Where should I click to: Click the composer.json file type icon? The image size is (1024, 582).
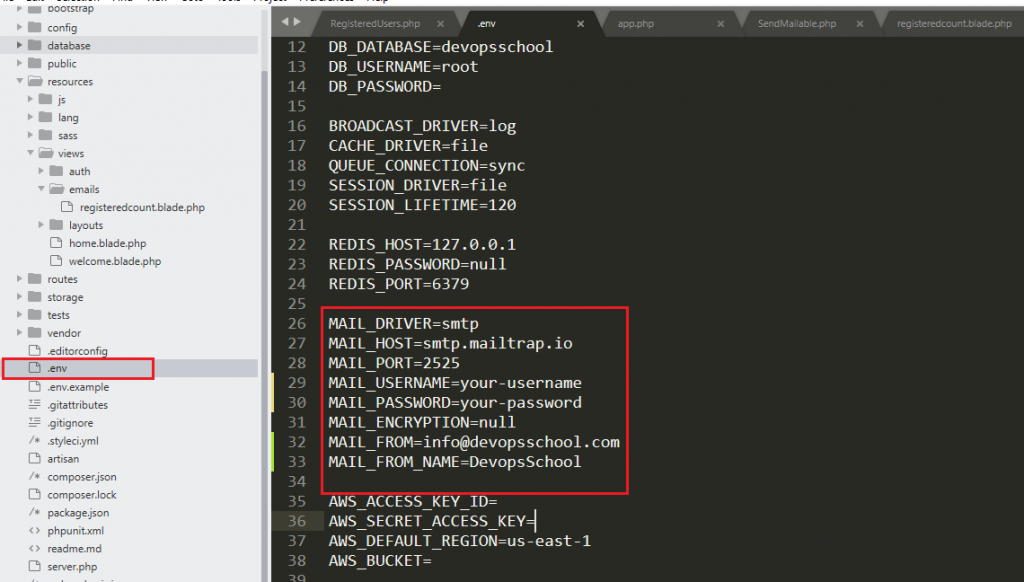(x=35, y=477)
